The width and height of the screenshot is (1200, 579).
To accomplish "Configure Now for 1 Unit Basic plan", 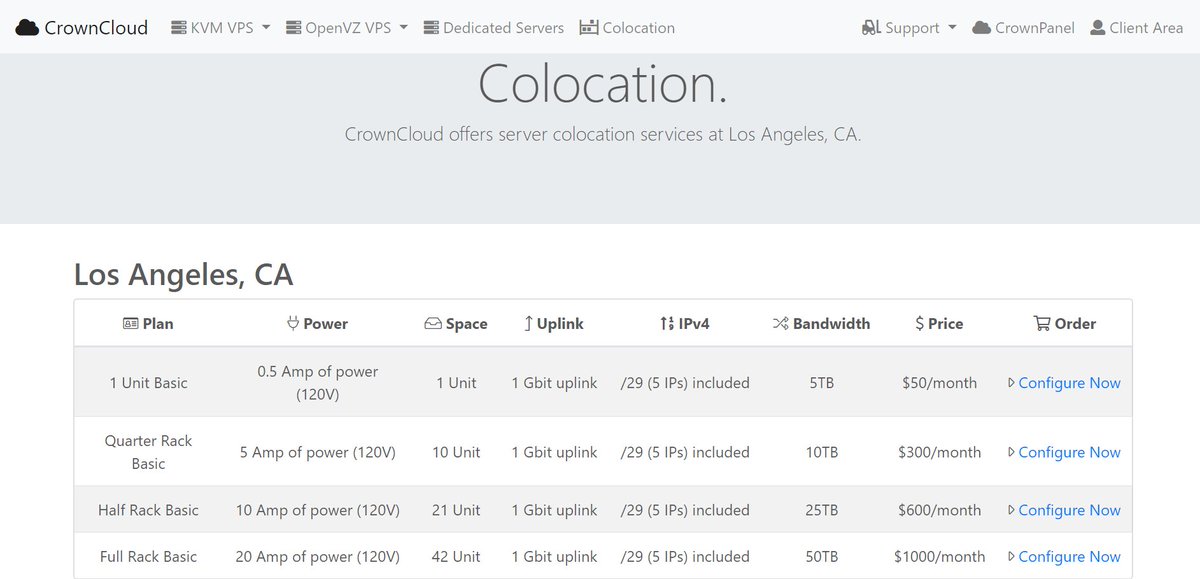I will (1069, 383).
